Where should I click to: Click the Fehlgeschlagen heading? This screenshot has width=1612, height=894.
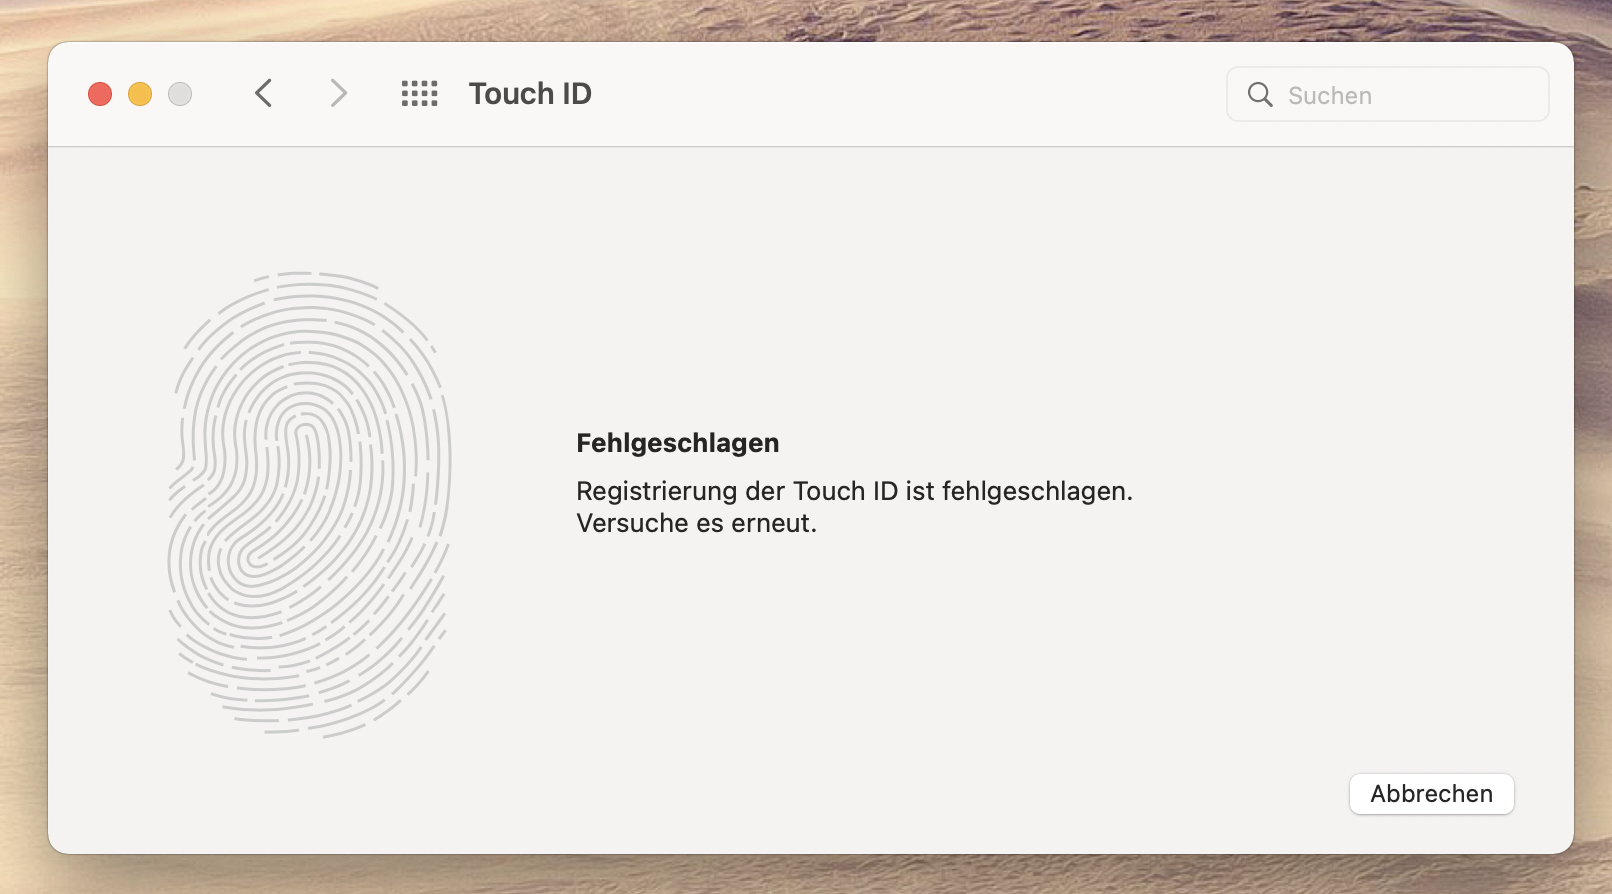(x=678, y=443)
